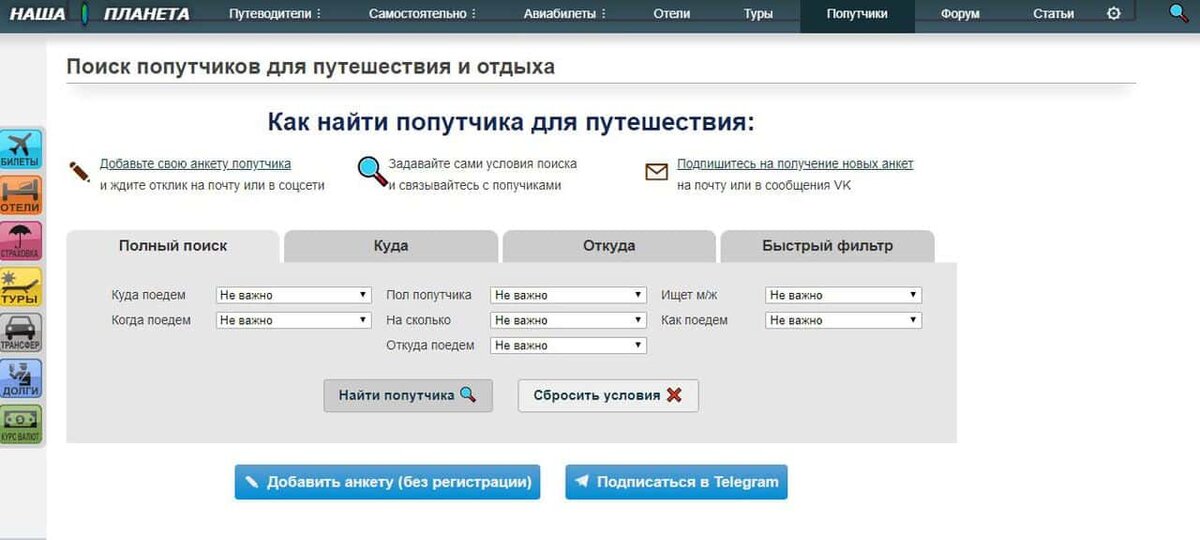Open the Откуда поедем dropdown

pos(568,345)
